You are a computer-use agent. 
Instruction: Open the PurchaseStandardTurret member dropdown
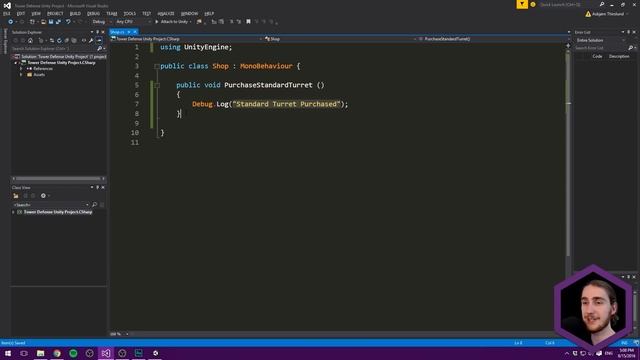493,39
